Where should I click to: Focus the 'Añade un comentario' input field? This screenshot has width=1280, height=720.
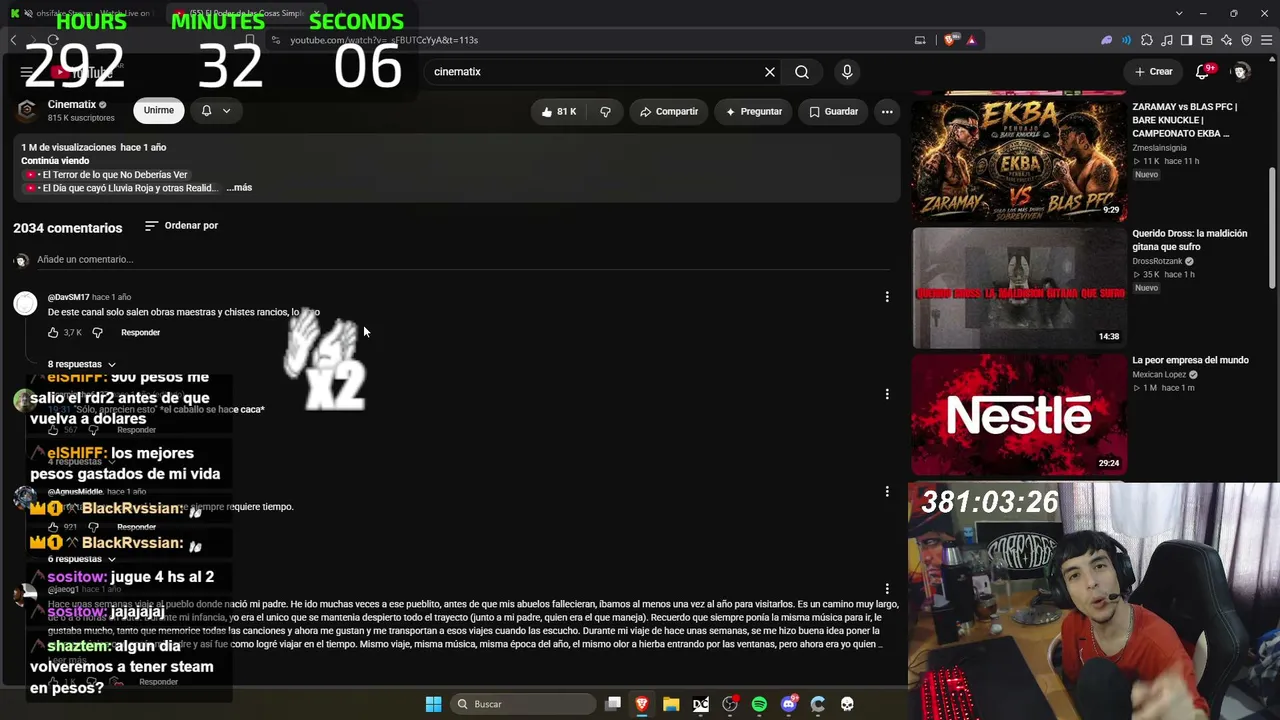pos(463,260)
